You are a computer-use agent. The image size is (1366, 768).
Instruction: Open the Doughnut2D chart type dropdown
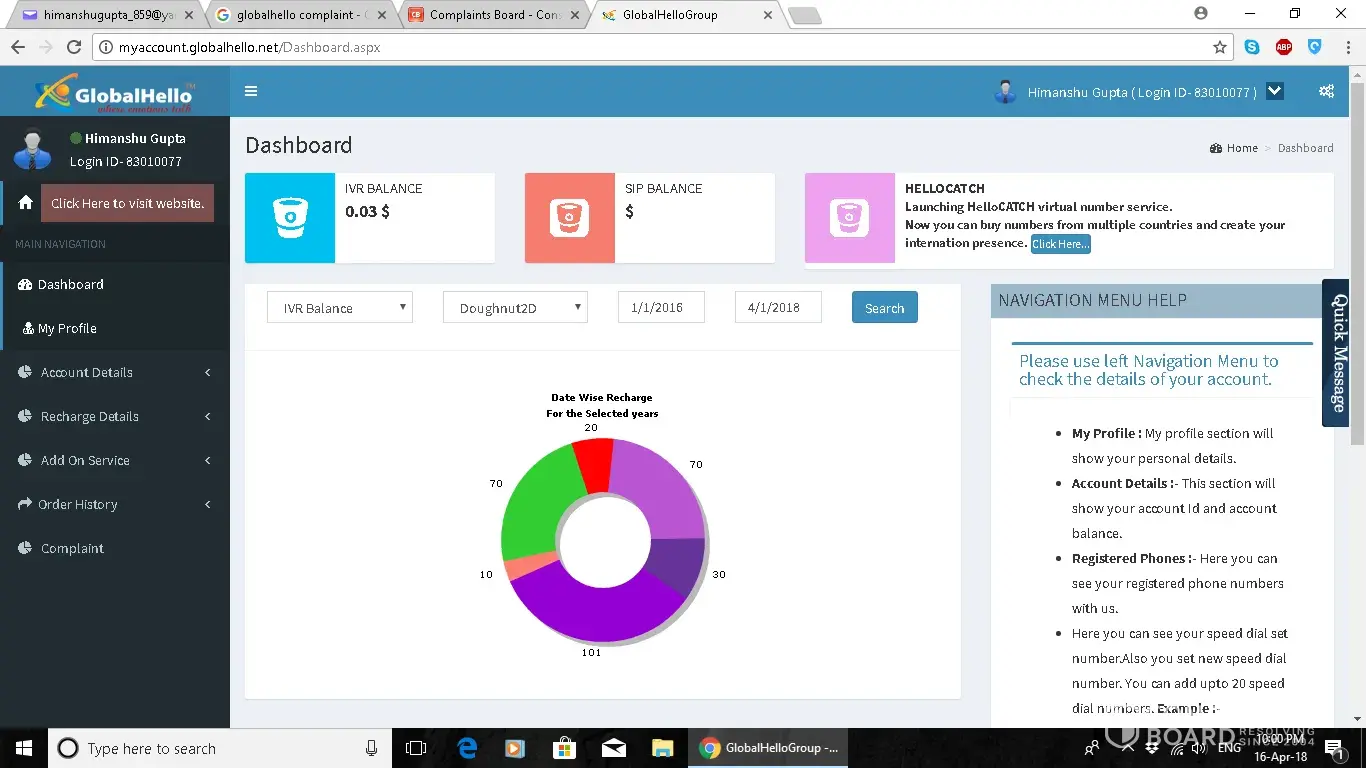(515, 308)
